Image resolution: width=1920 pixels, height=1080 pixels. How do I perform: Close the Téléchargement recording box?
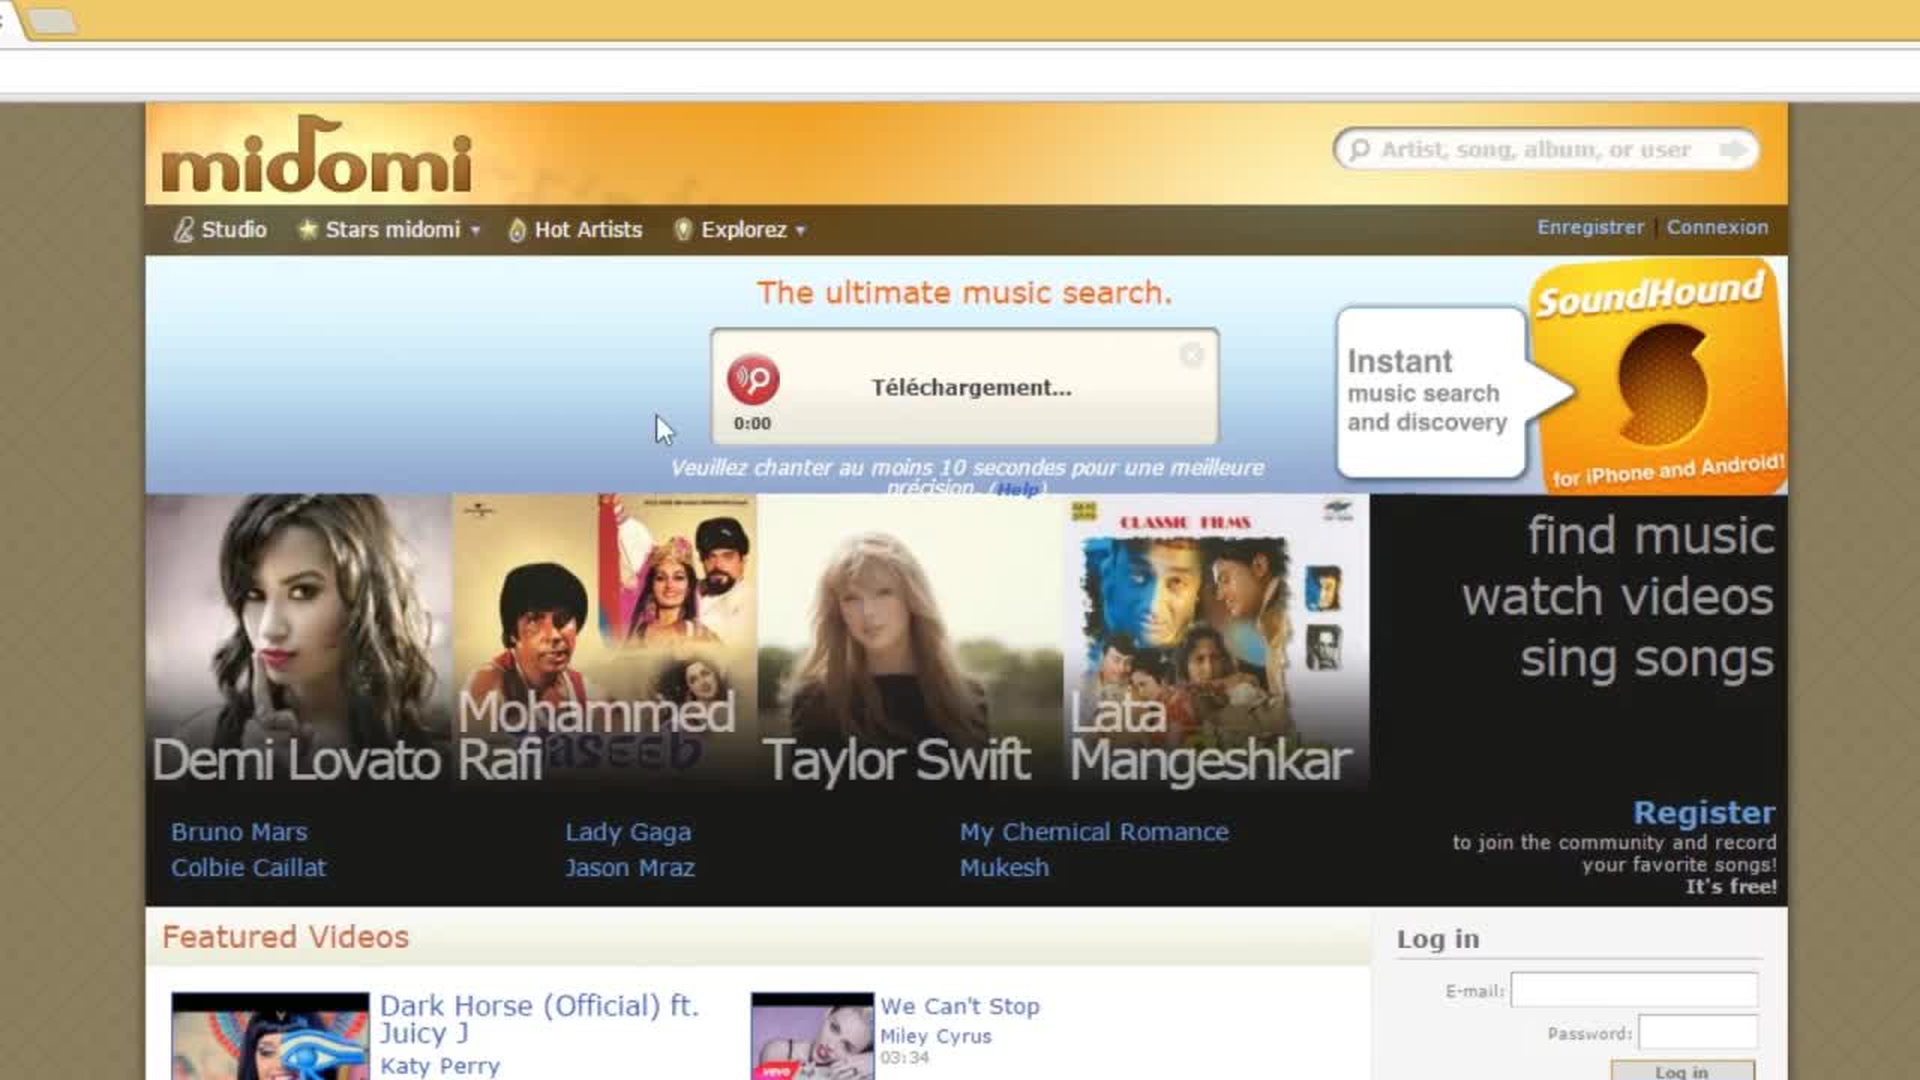[x=1191, y=355]
